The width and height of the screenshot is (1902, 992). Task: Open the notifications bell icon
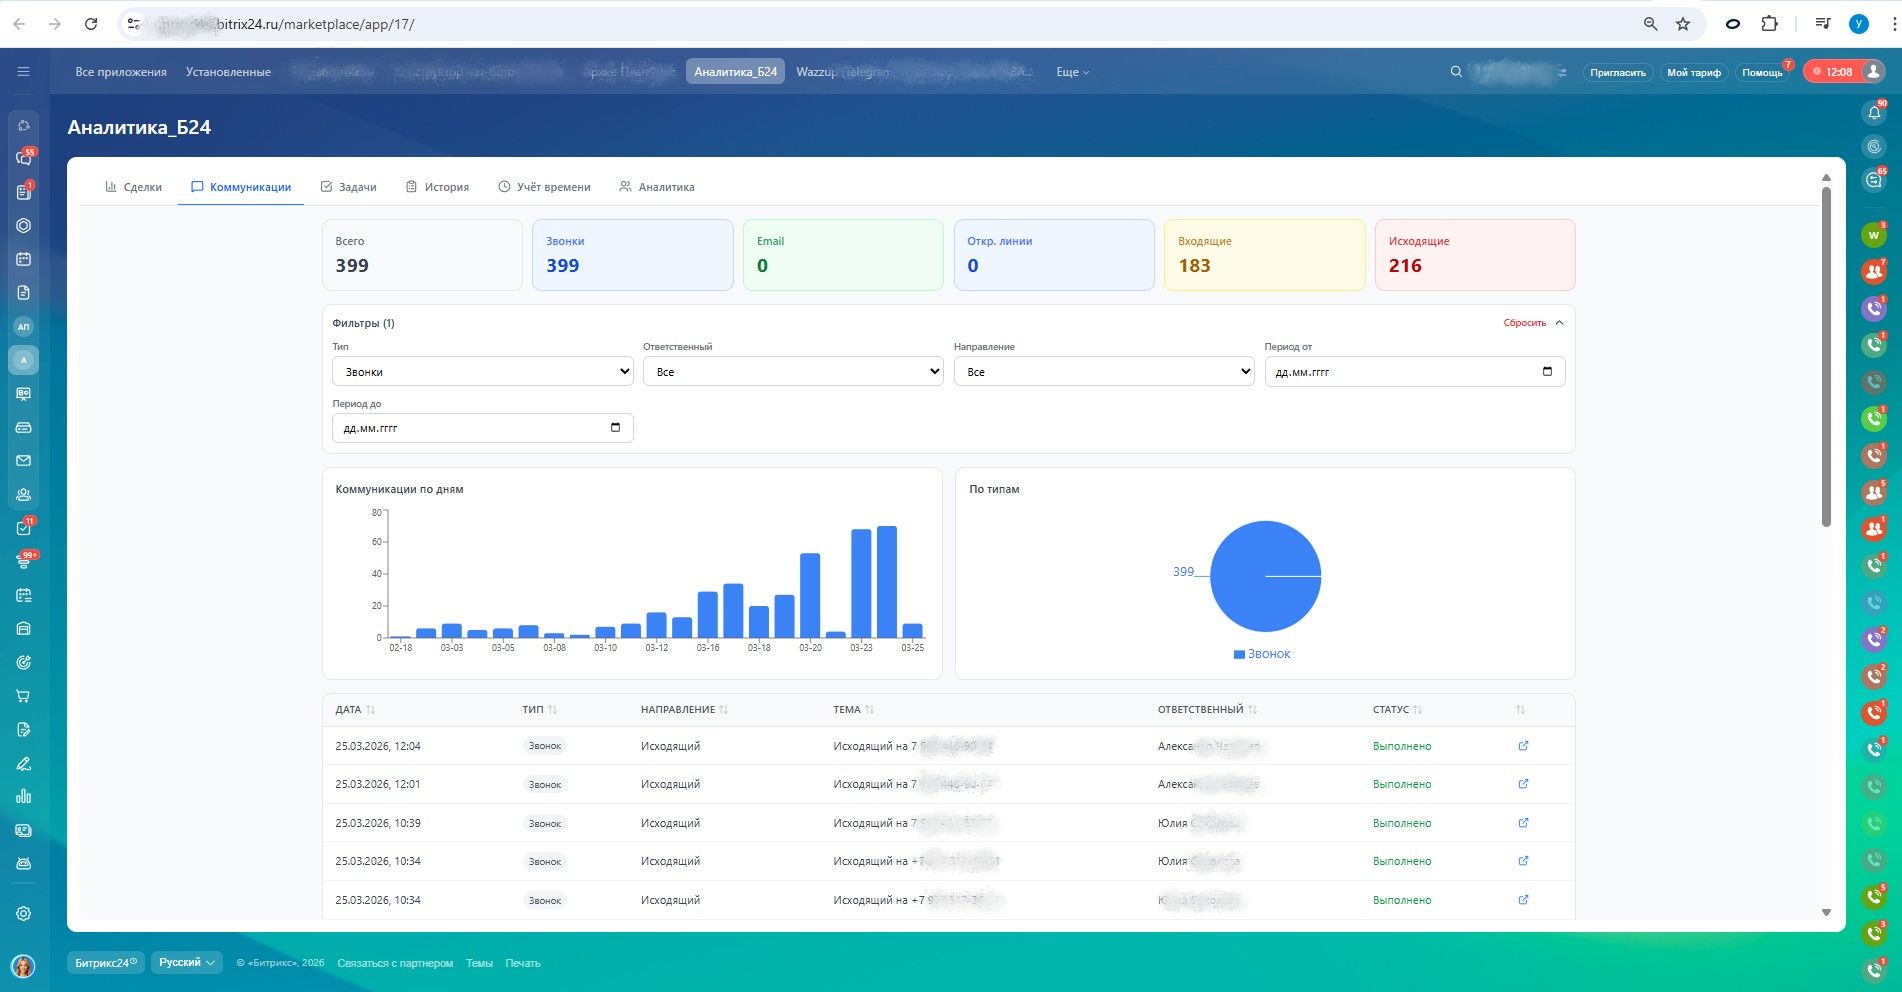tap(1874, 112)
